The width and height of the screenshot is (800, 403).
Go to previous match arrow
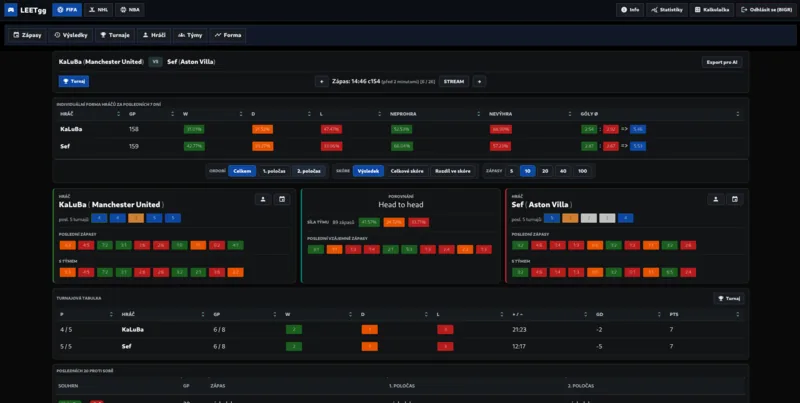tap(321, 81)
